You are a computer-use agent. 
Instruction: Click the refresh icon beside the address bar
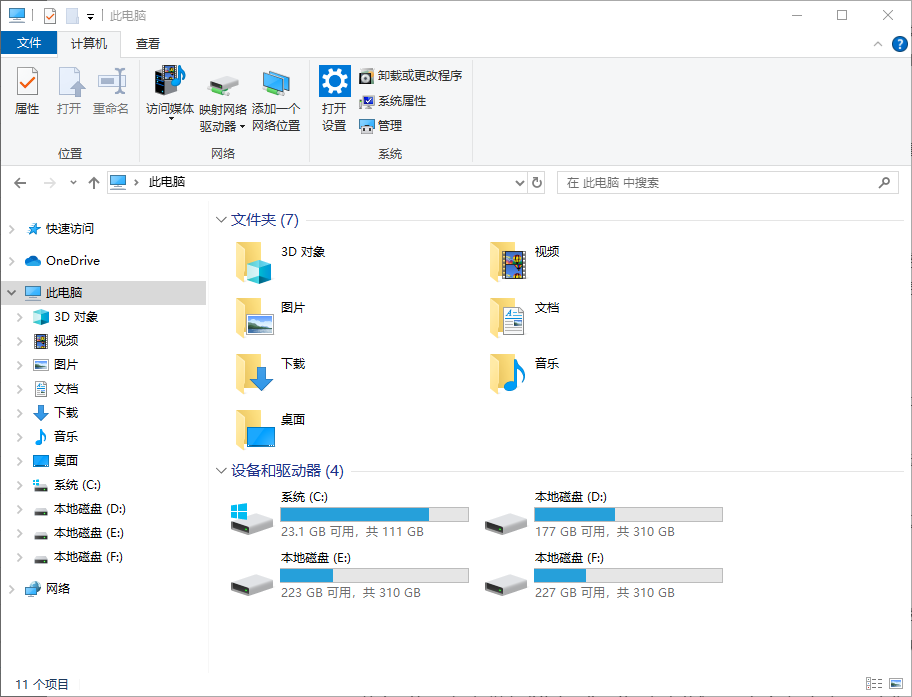pos(536,183)
